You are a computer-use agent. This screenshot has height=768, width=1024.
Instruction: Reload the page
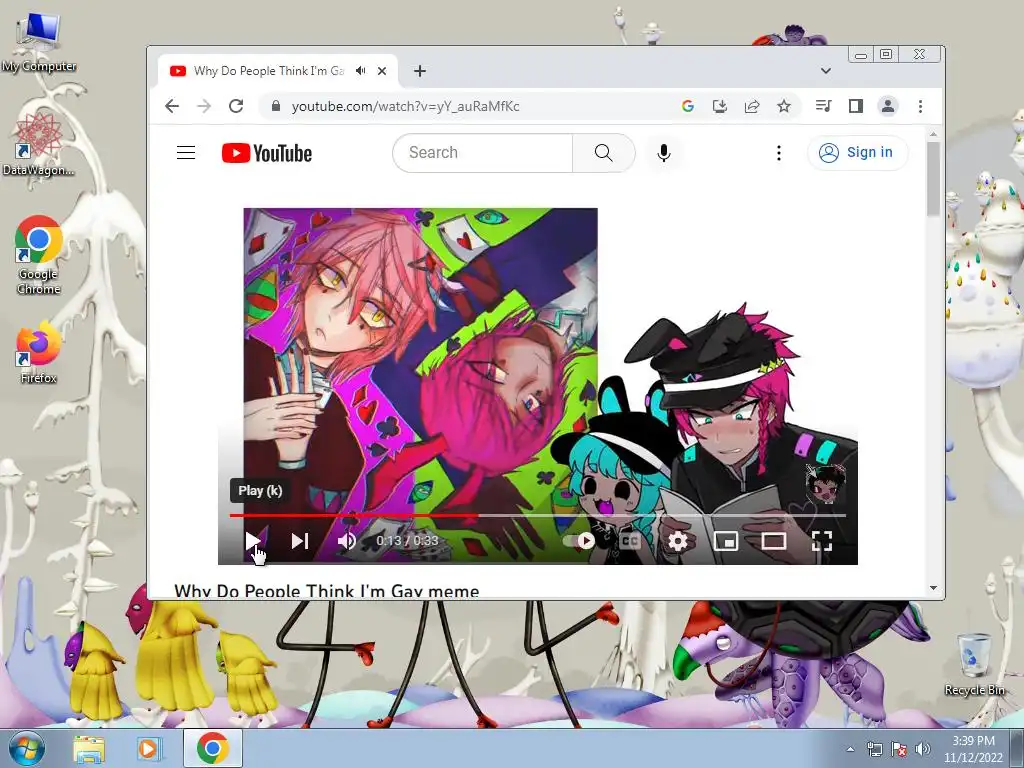coord(236,106)
